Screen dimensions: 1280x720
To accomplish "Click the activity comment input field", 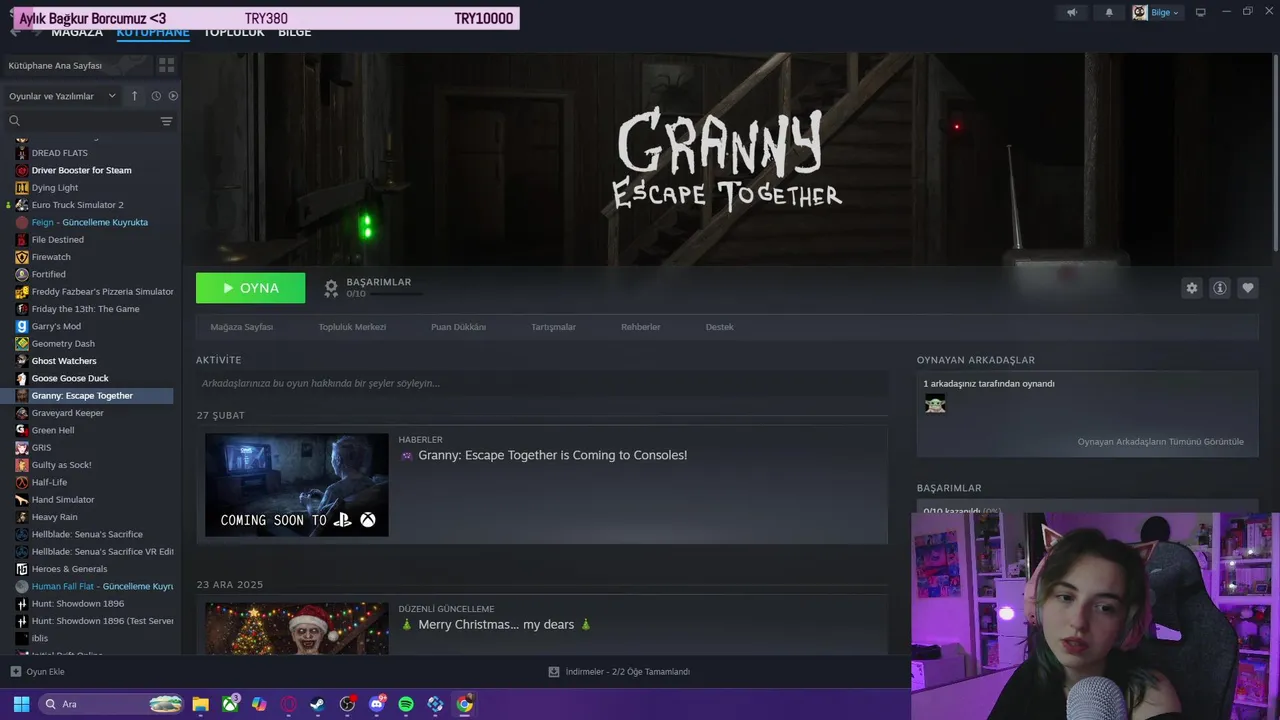I will point(541,383).
